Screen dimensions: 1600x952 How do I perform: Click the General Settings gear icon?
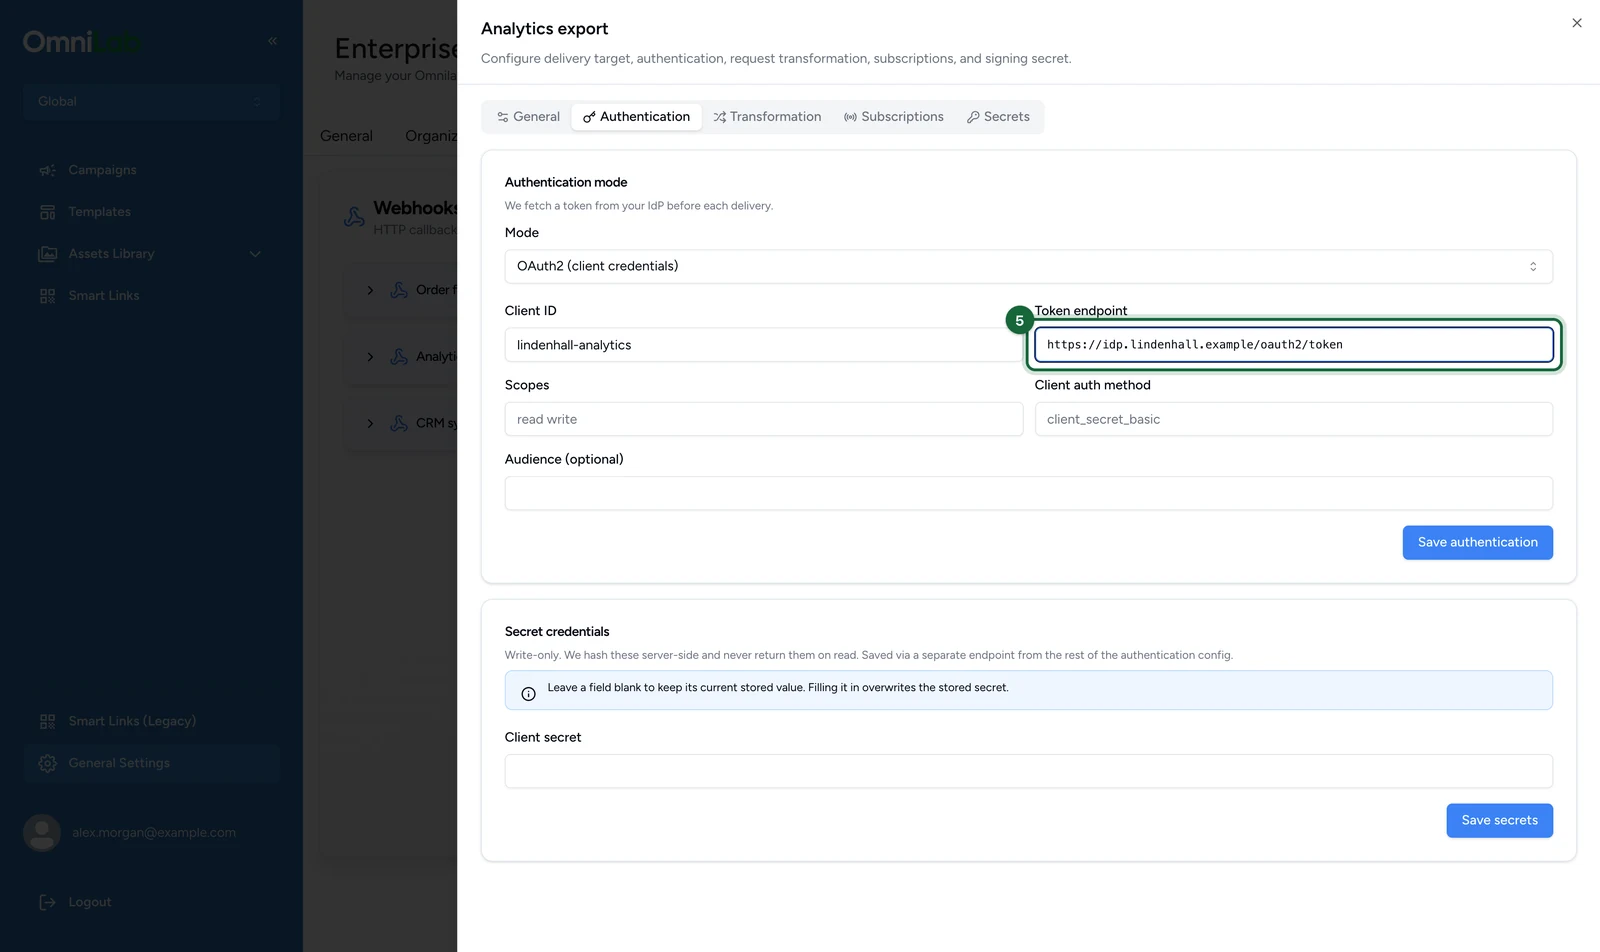pyautogui.click(x=47, y=763)
